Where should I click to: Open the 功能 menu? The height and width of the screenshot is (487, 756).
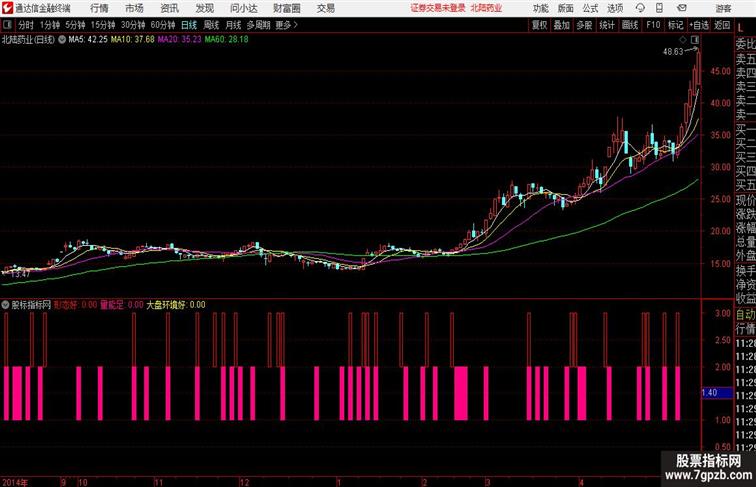click(x=540, y=8)
